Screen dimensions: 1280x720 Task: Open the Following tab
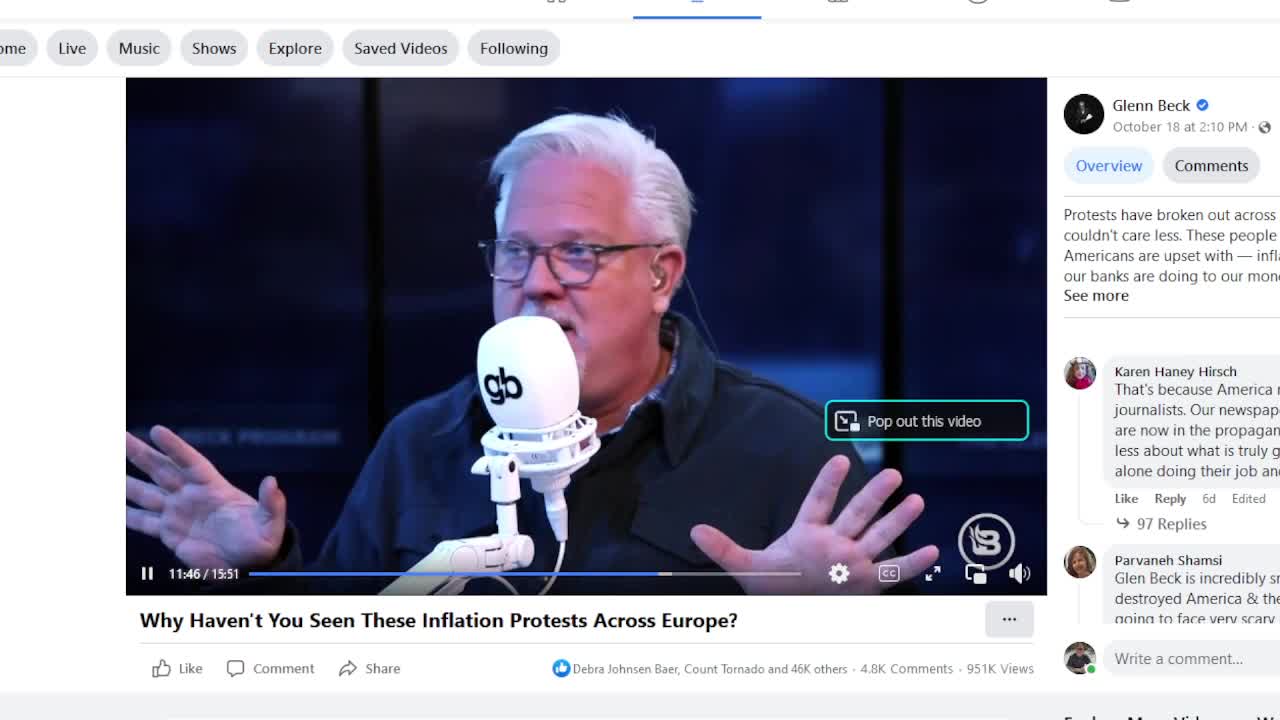pyautogui.click(x=514, y=48)
